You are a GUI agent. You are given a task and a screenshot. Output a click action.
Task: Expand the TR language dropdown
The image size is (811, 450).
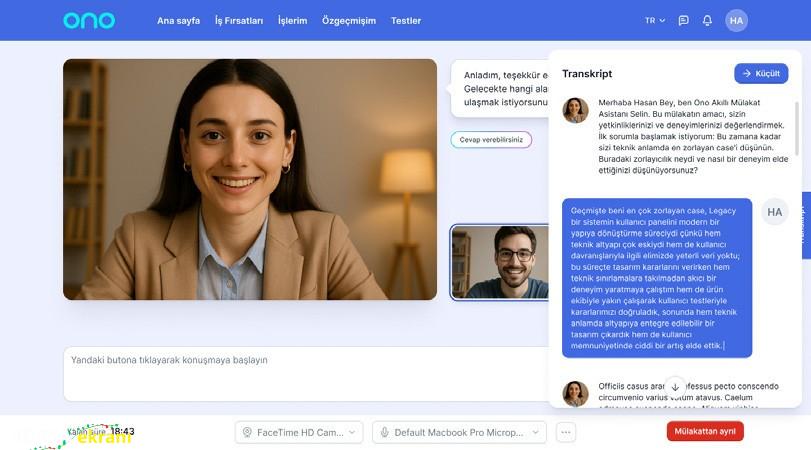pos(655,21)
